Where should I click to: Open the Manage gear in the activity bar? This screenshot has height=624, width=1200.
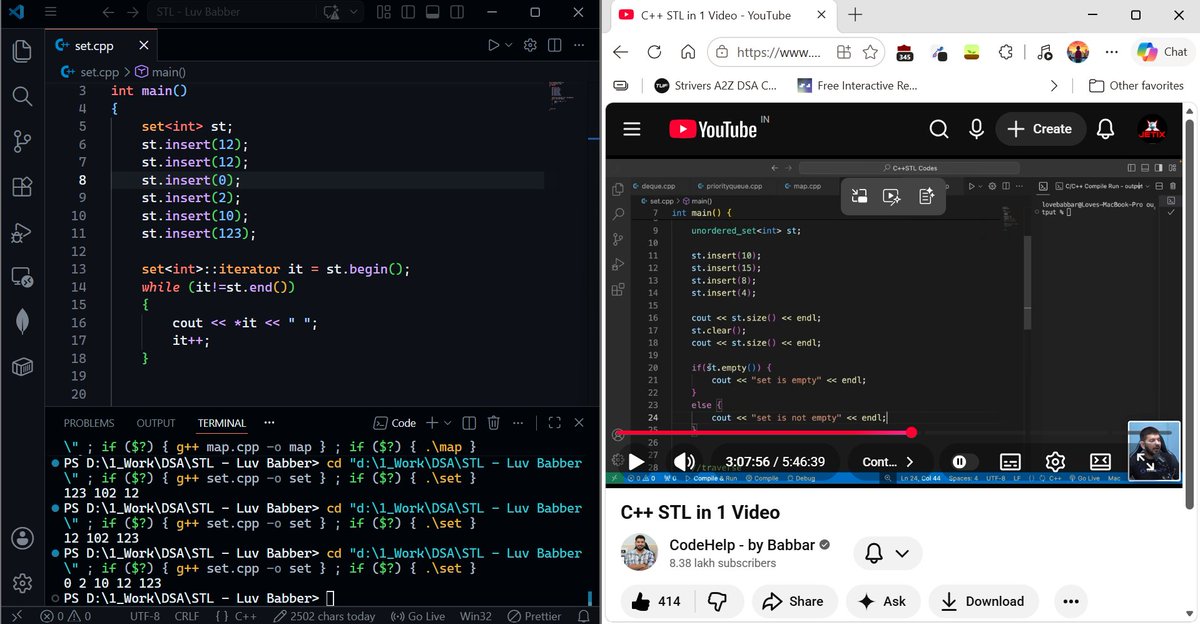22,583
